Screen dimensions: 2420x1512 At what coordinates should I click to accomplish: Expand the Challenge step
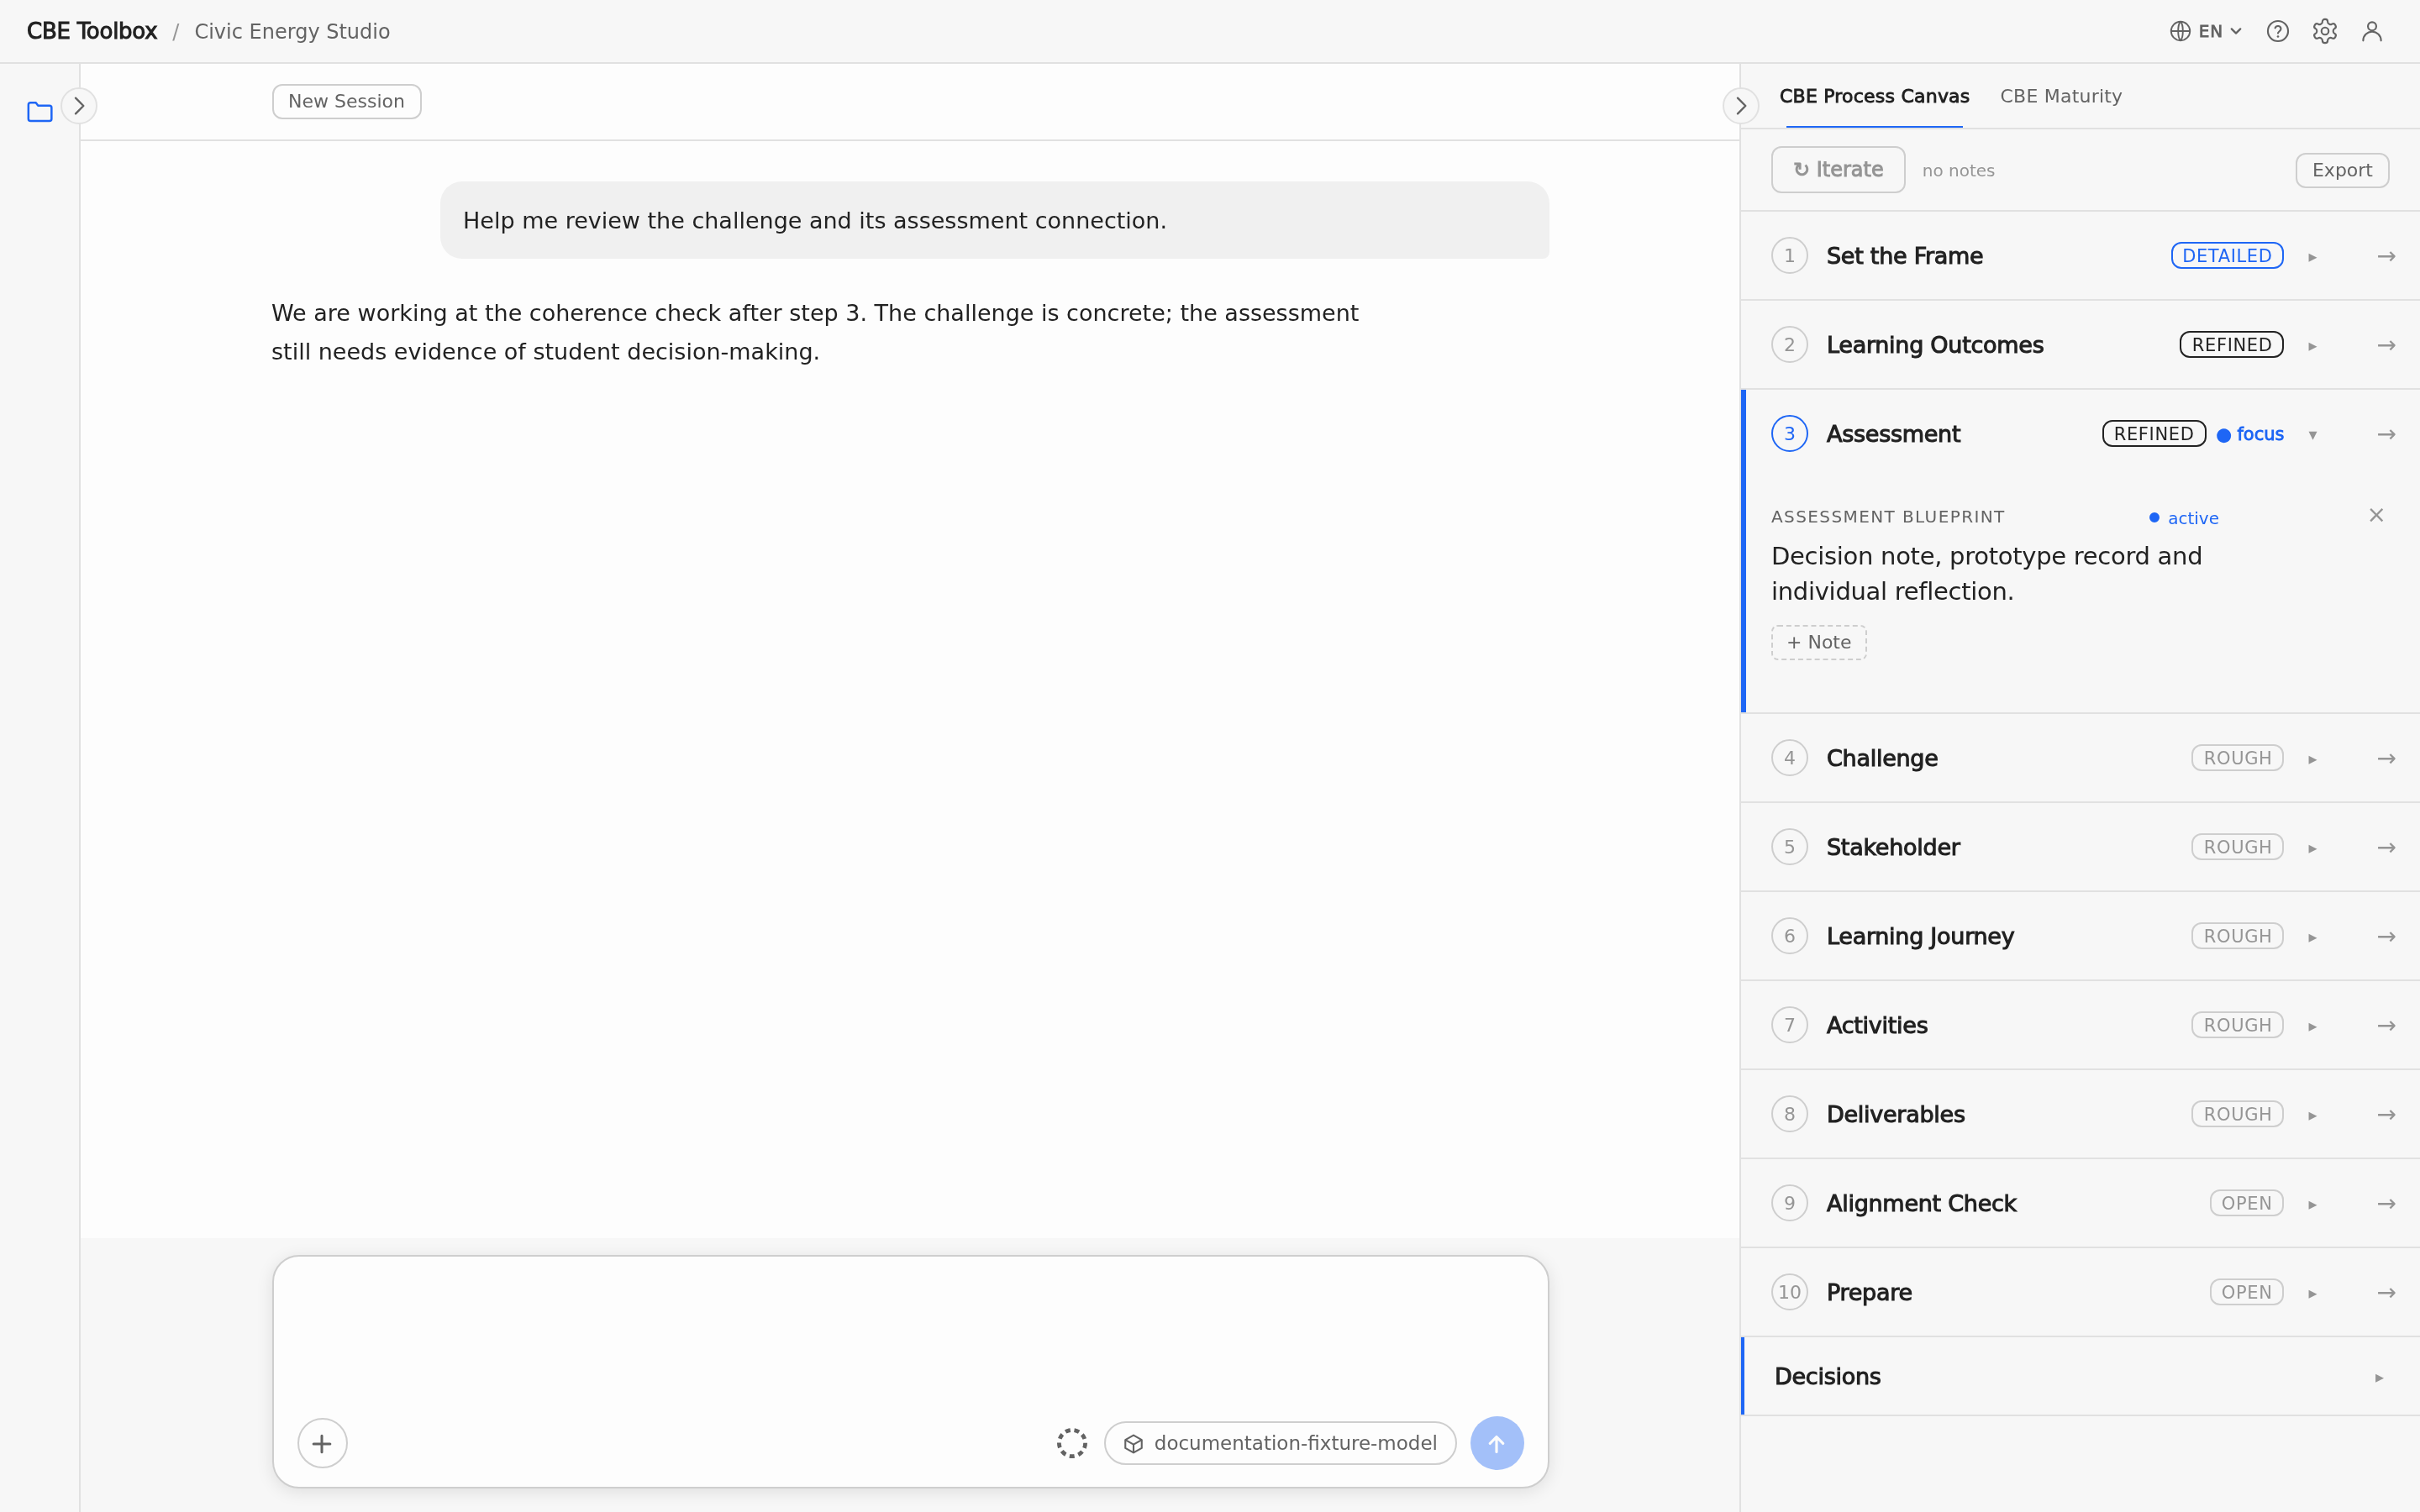(x=2312, y=759)
